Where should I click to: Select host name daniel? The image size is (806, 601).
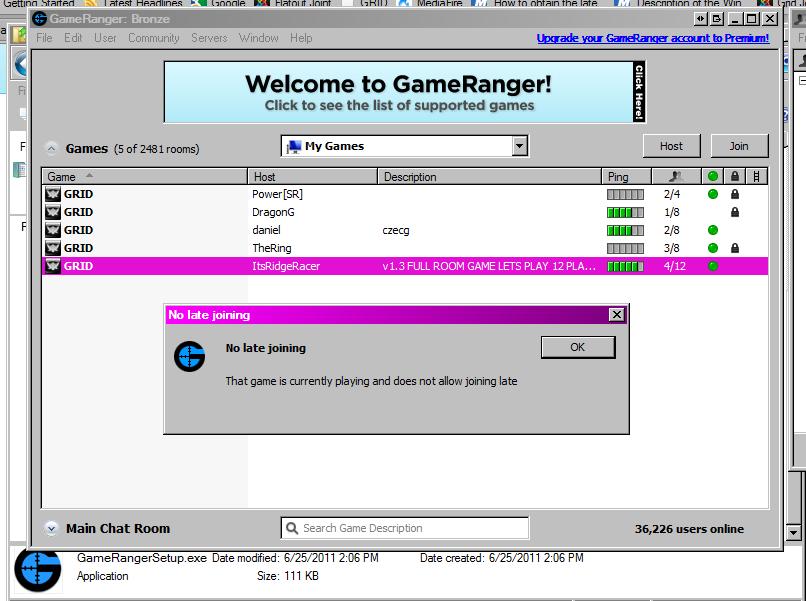266,230
